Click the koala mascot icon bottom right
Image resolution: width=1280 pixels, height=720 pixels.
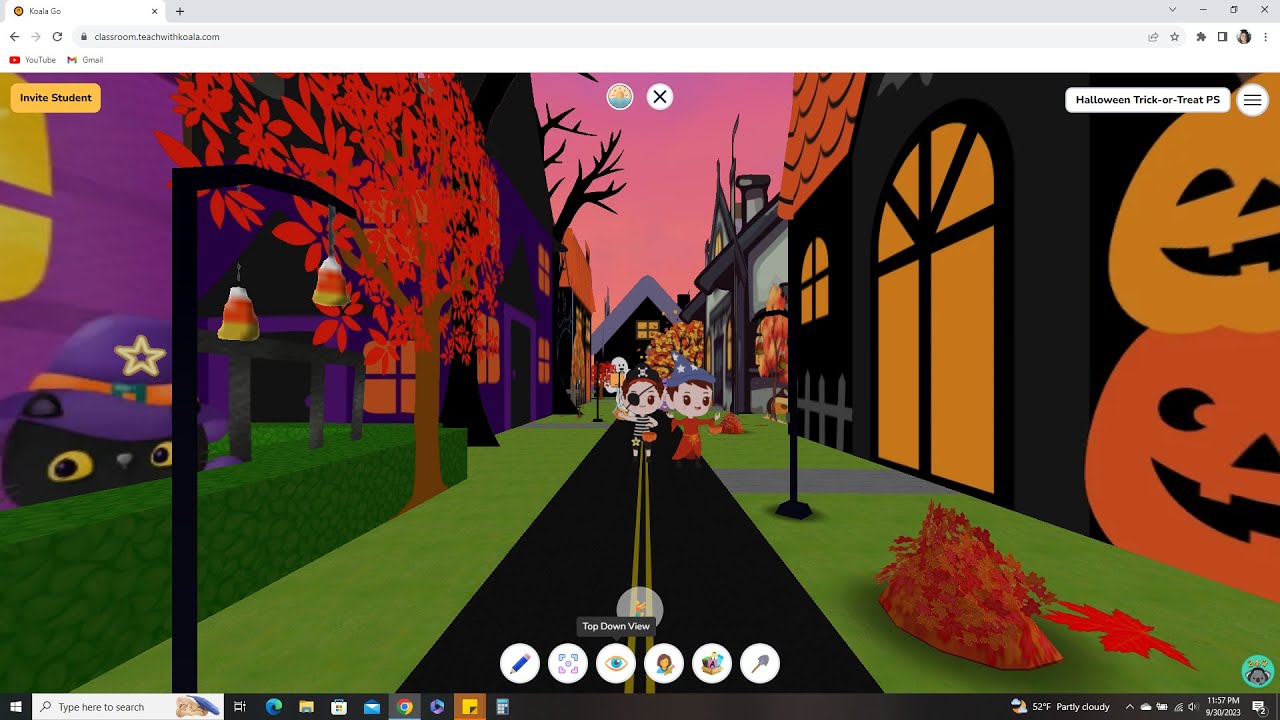[x=1257, y=671]
